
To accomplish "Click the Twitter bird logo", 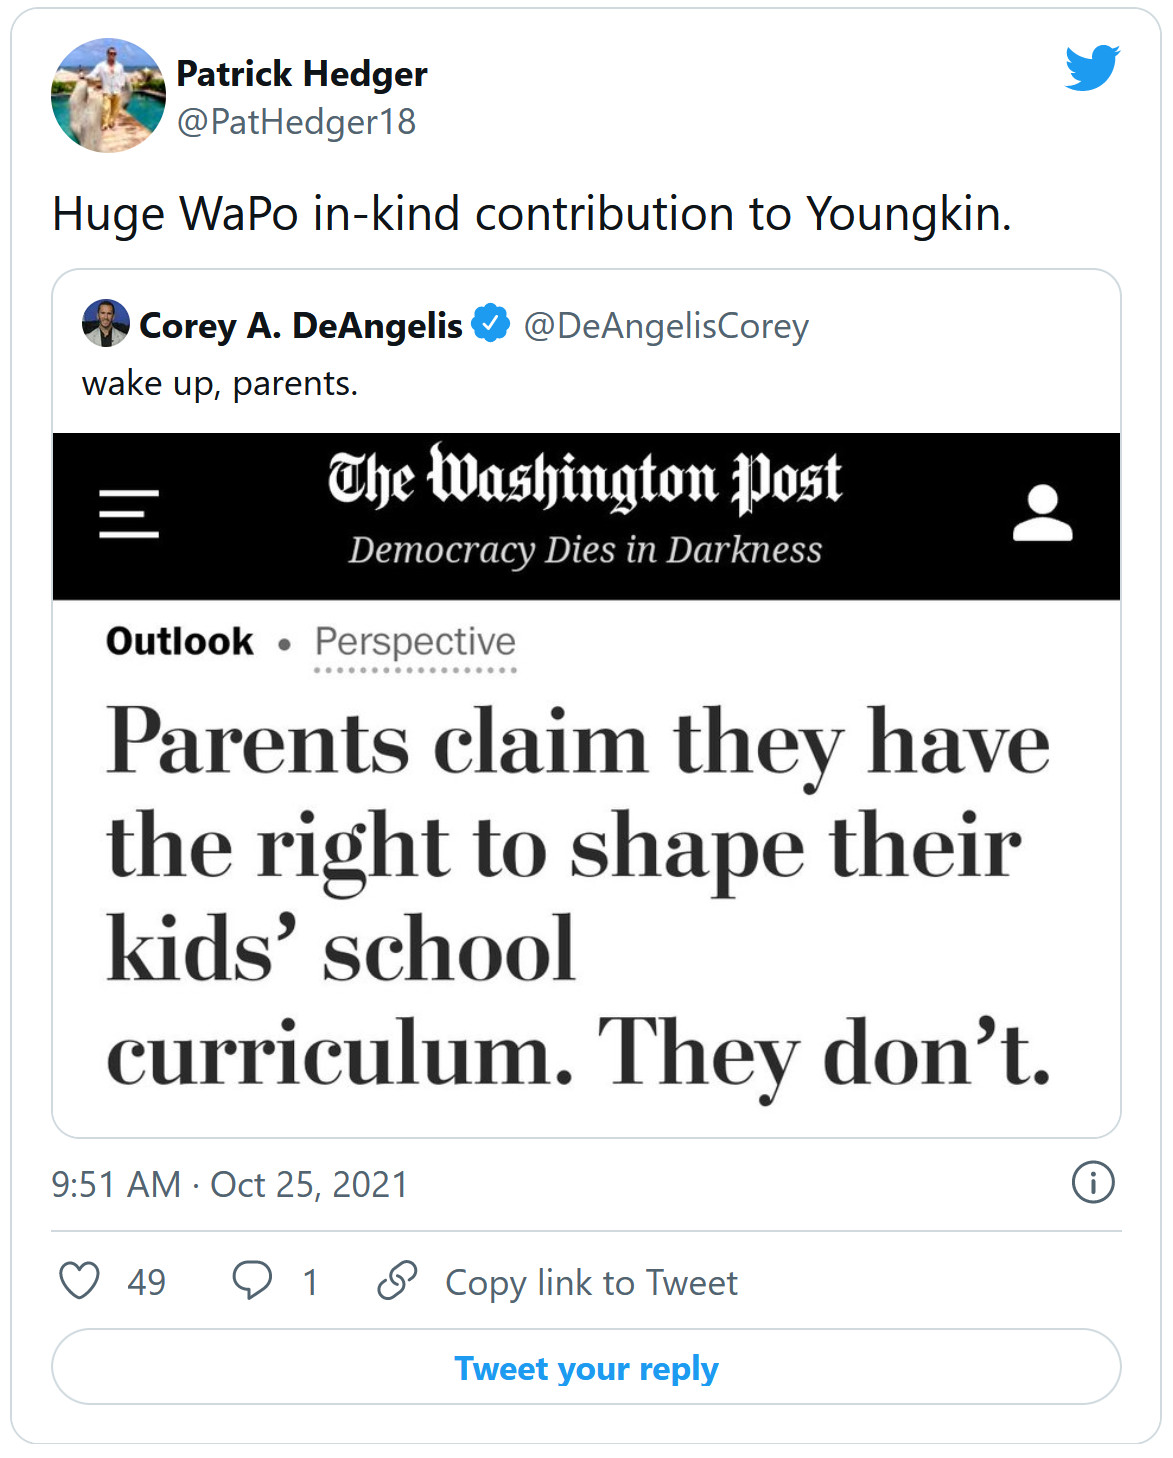I will [x=1091, y=68].
